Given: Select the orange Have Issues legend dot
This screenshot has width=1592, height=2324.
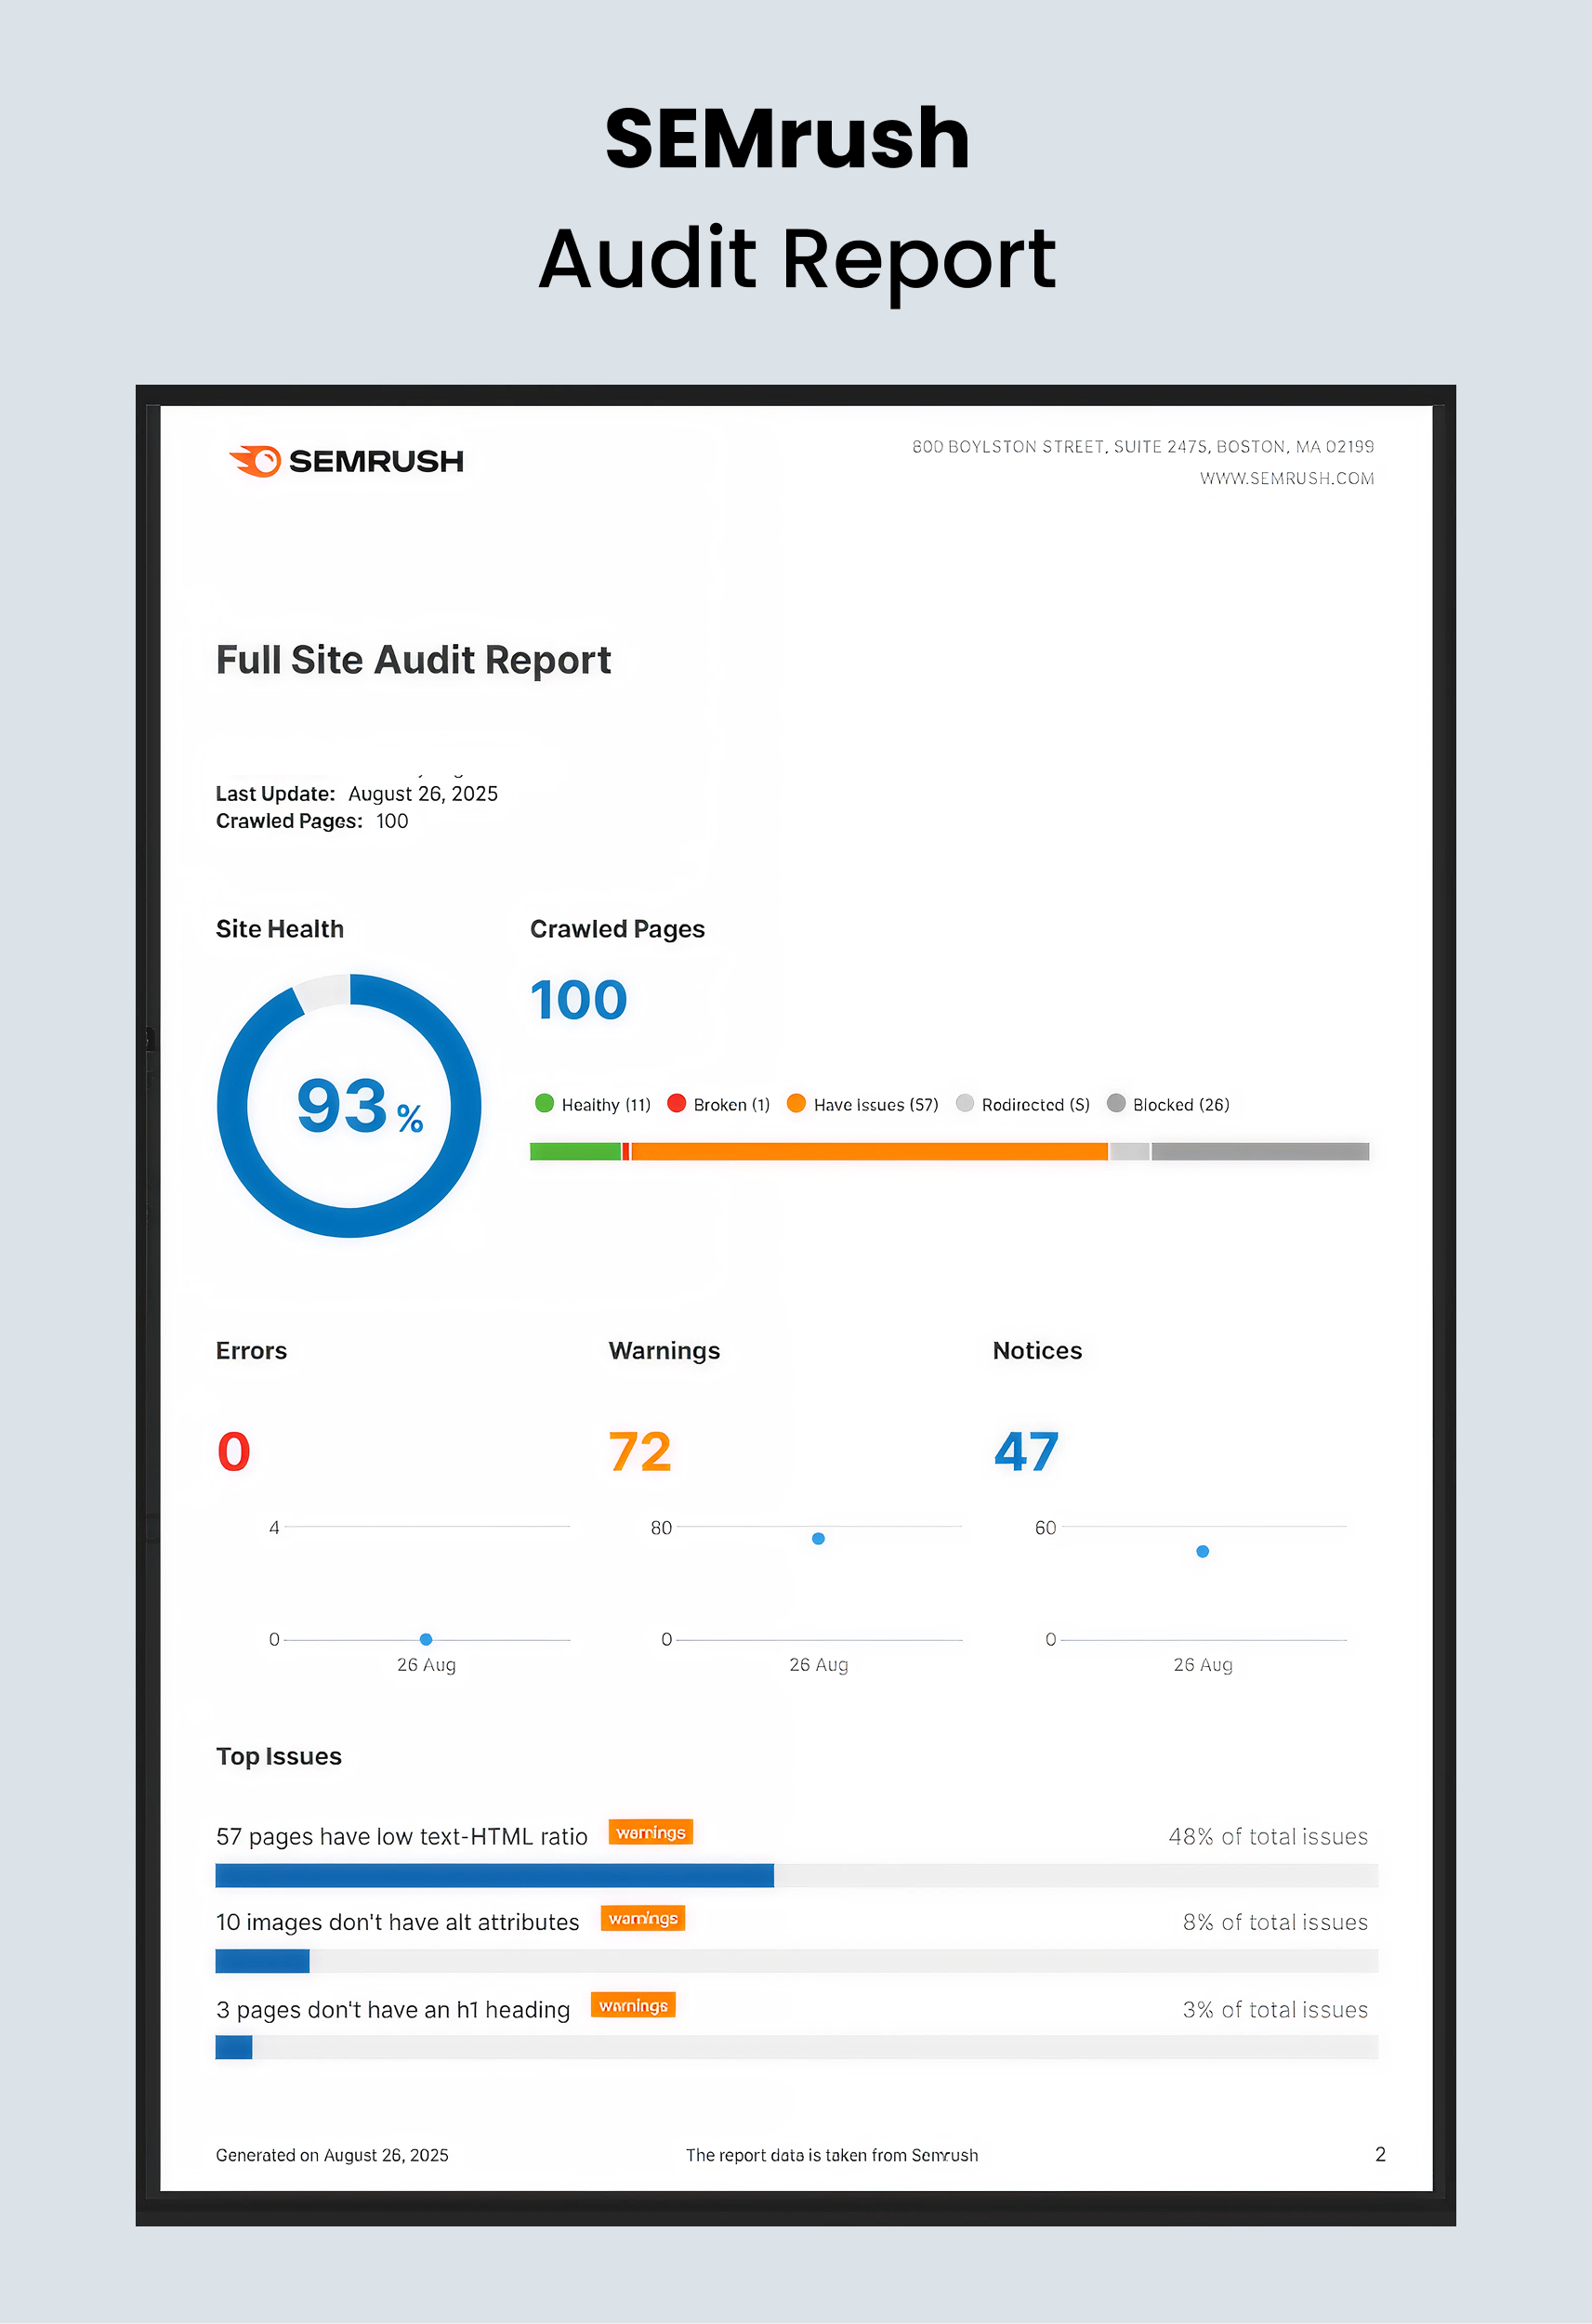Looking at the screenshot, I should pyautogui.click(x=797, y=1104).
